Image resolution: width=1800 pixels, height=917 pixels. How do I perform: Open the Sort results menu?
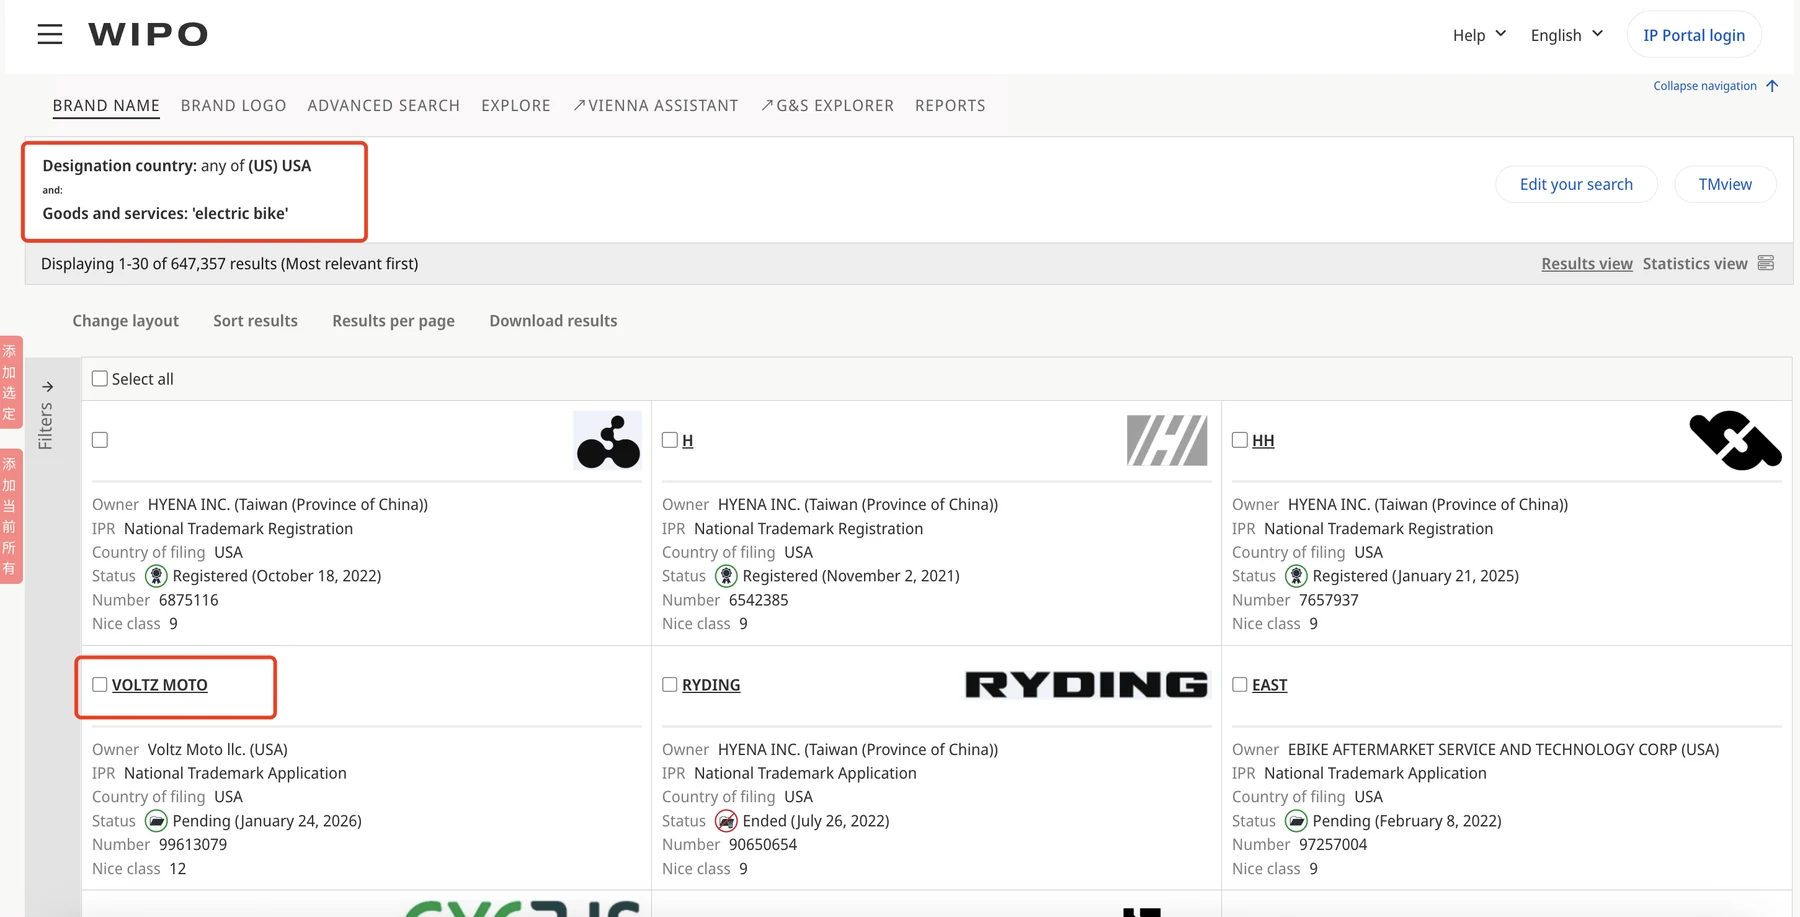(255, 321)
